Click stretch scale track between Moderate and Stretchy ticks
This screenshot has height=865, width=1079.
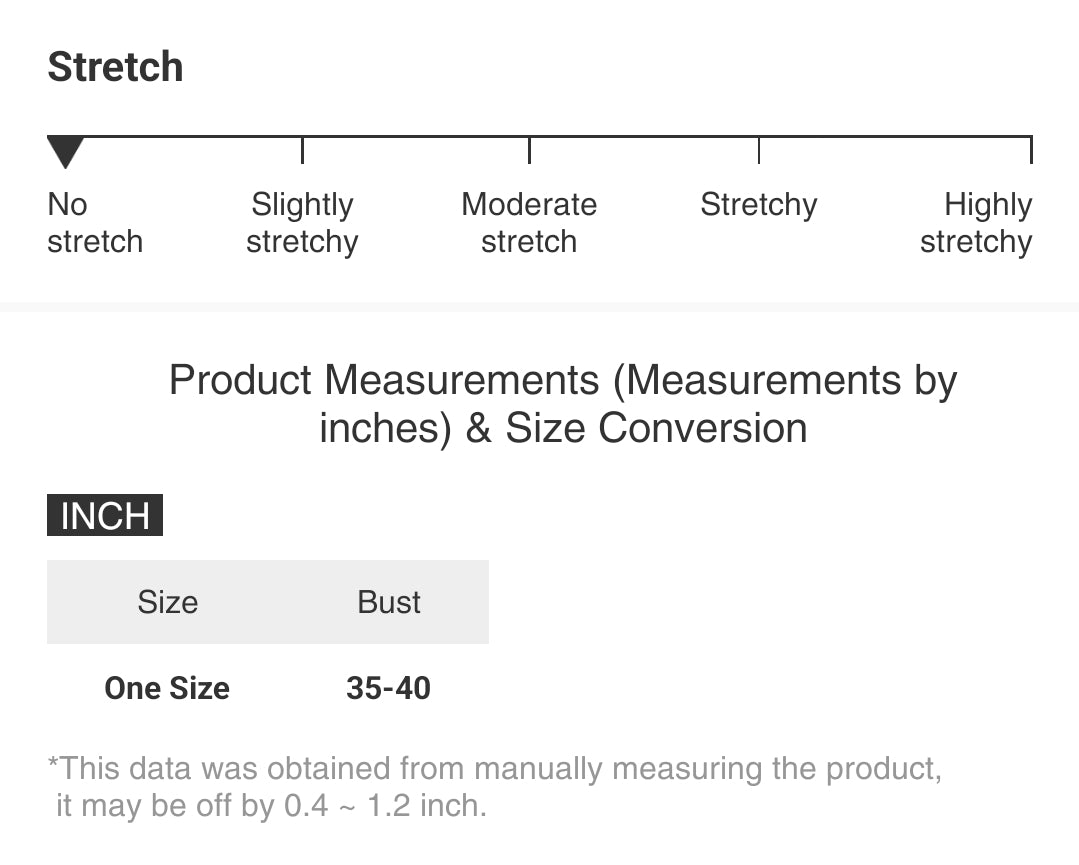click(x=644, y=137)
